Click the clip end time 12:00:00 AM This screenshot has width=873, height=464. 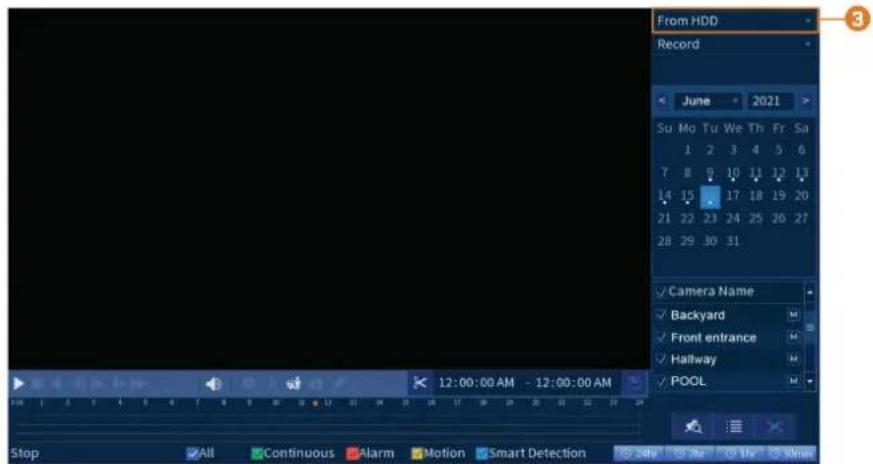pos(573,383)
